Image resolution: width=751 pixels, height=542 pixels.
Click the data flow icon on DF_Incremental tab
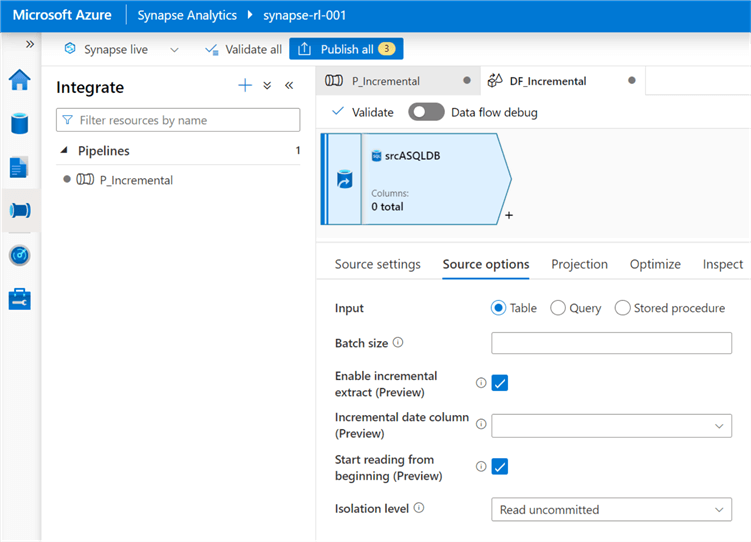click(x=495, y=80)
